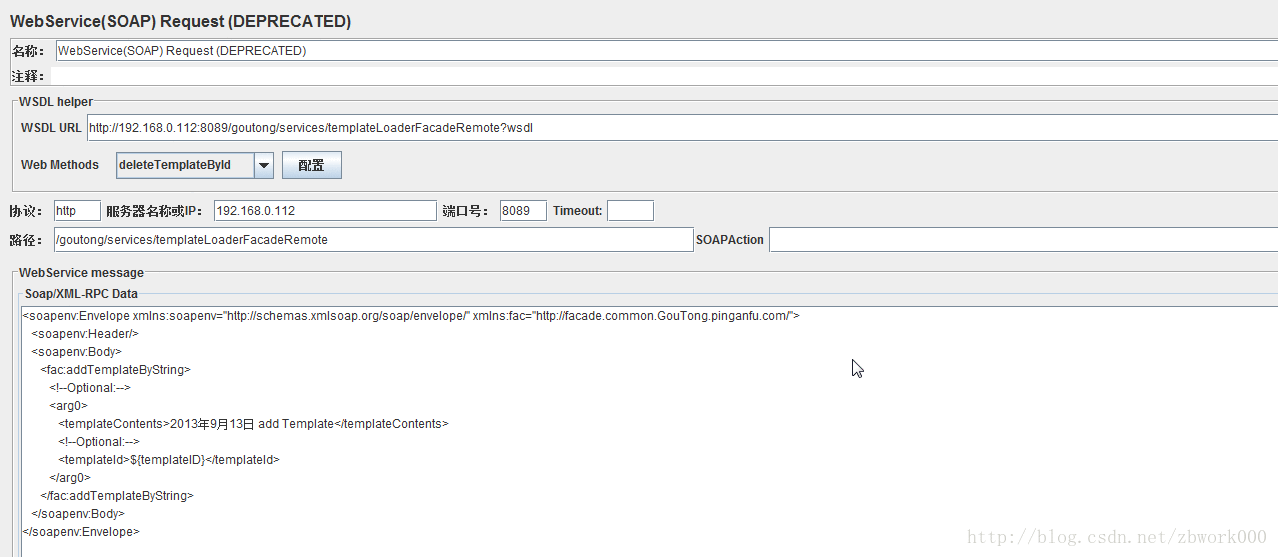Focus the 名称 name input field
This screenshot has width=1278, height=557.
(x=666, y=50)
